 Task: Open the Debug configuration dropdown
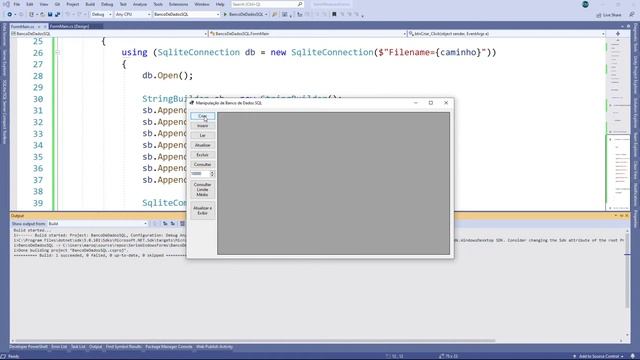pyautogui.click(x=101, y=14)
